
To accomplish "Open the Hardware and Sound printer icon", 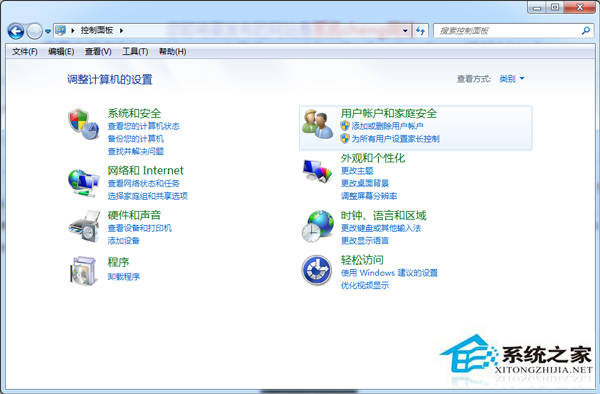I will (84, 226).
